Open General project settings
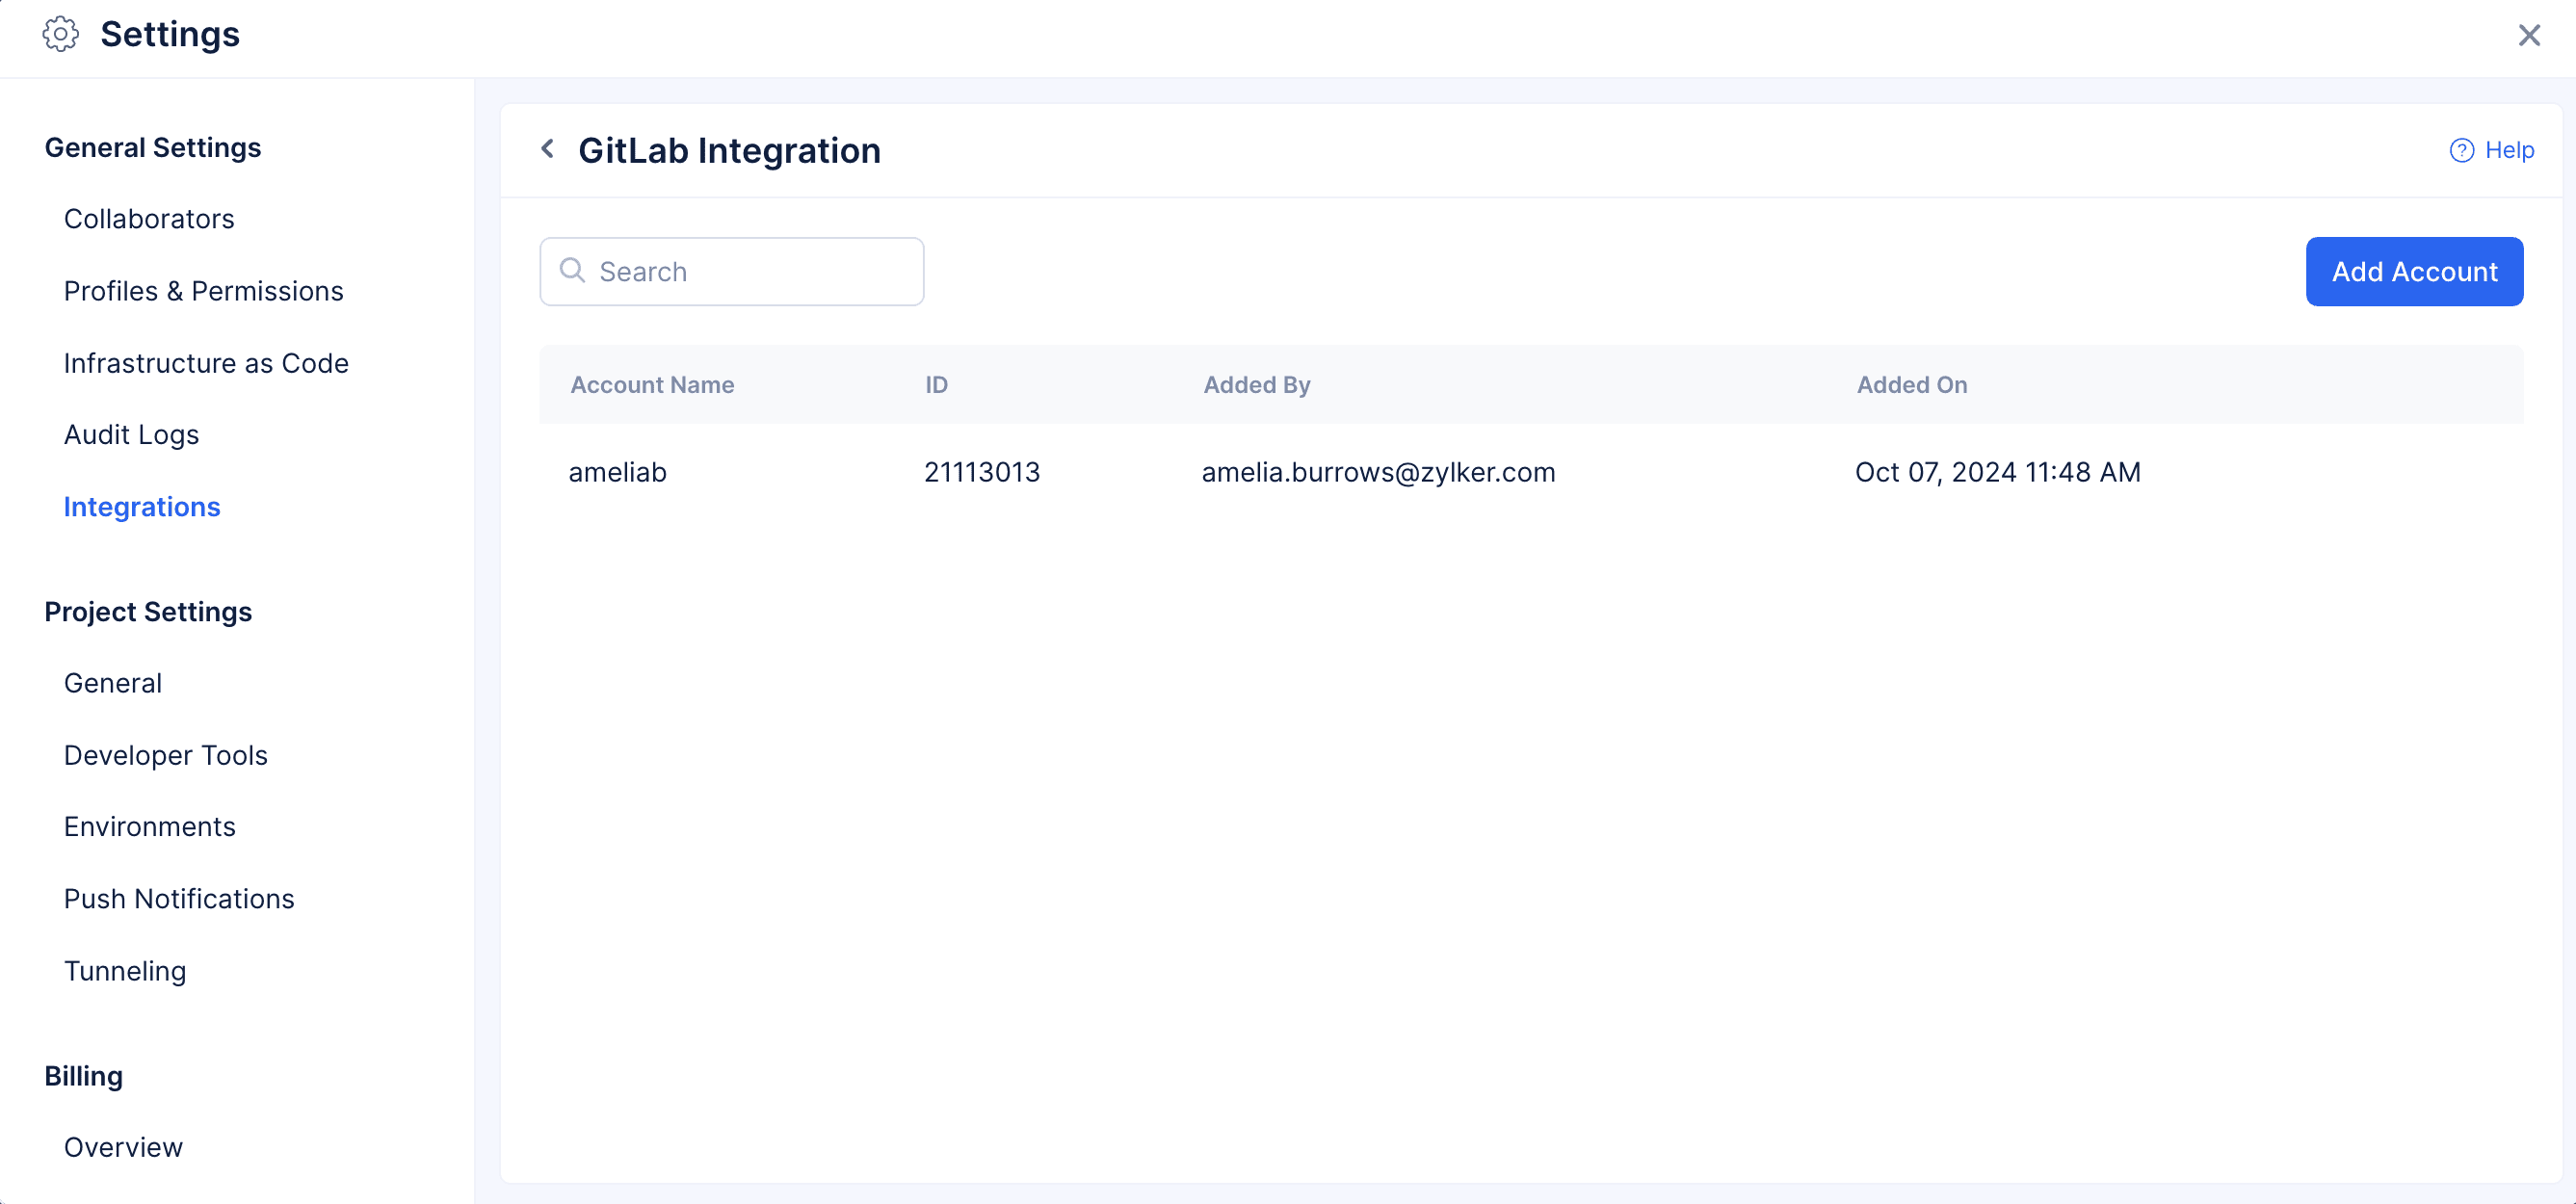This screenshot has height=1204, width=2576. pyautogui.click(x=113, y=683)
